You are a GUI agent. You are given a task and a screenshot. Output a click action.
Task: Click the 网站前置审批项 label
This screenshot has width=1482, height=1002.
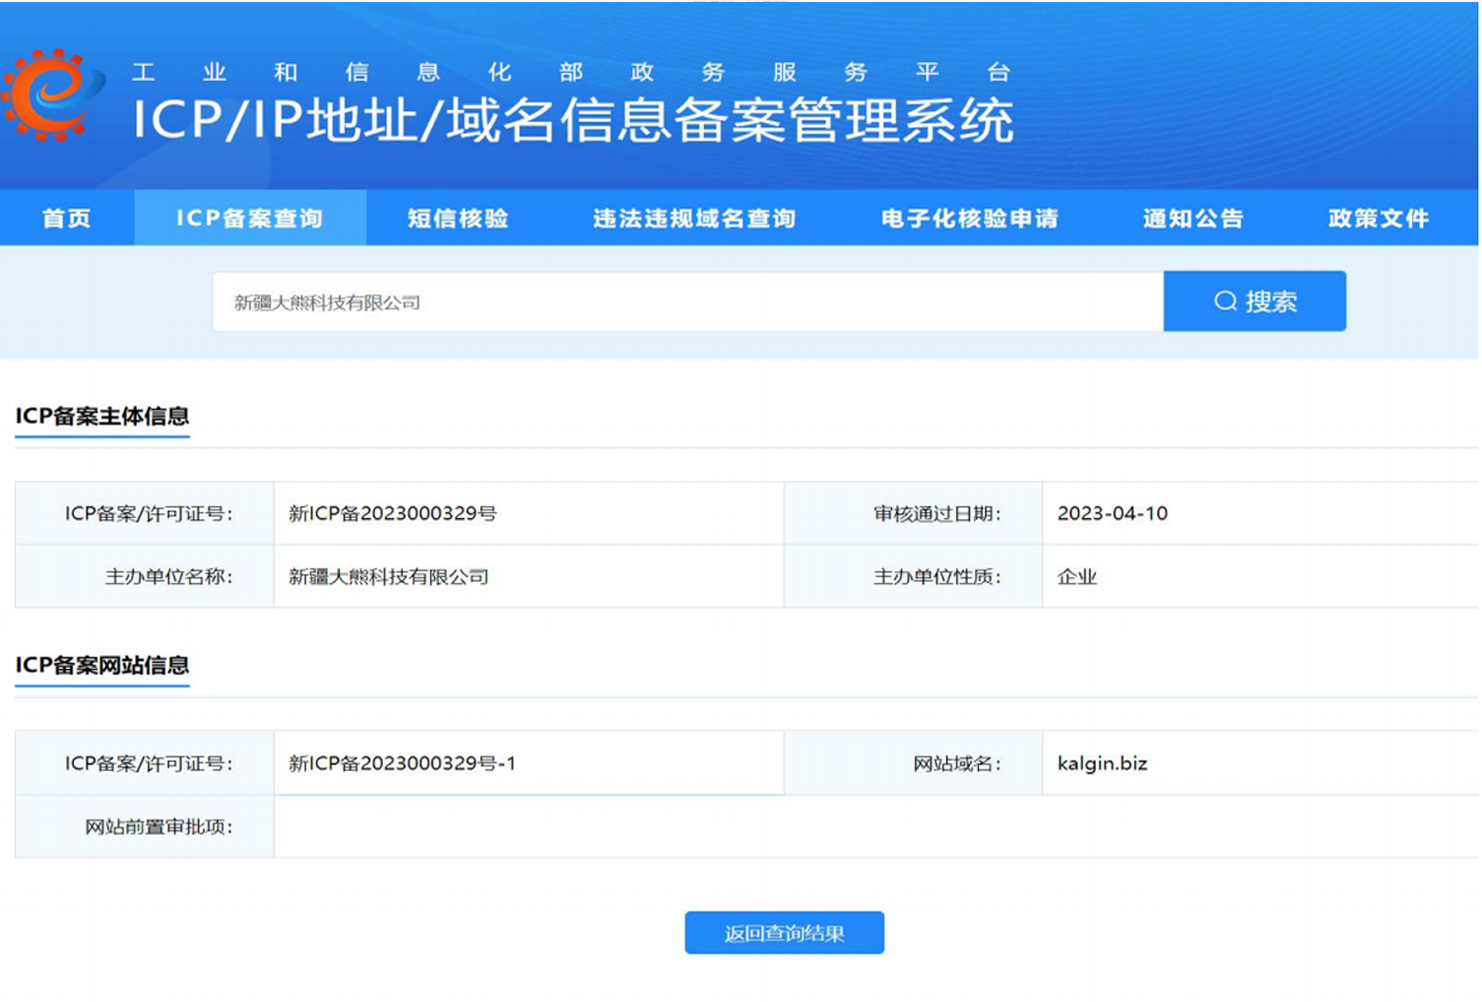point(158,826)
